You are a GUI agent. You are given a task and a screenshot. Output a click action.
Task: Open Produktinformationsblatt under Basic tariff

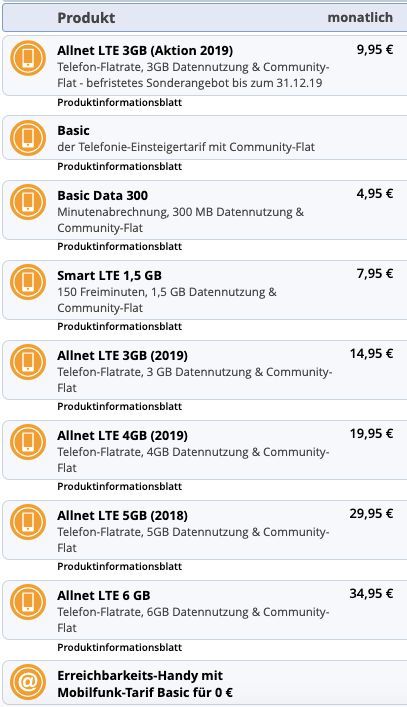pyautogui.click(x=119, y=167)
